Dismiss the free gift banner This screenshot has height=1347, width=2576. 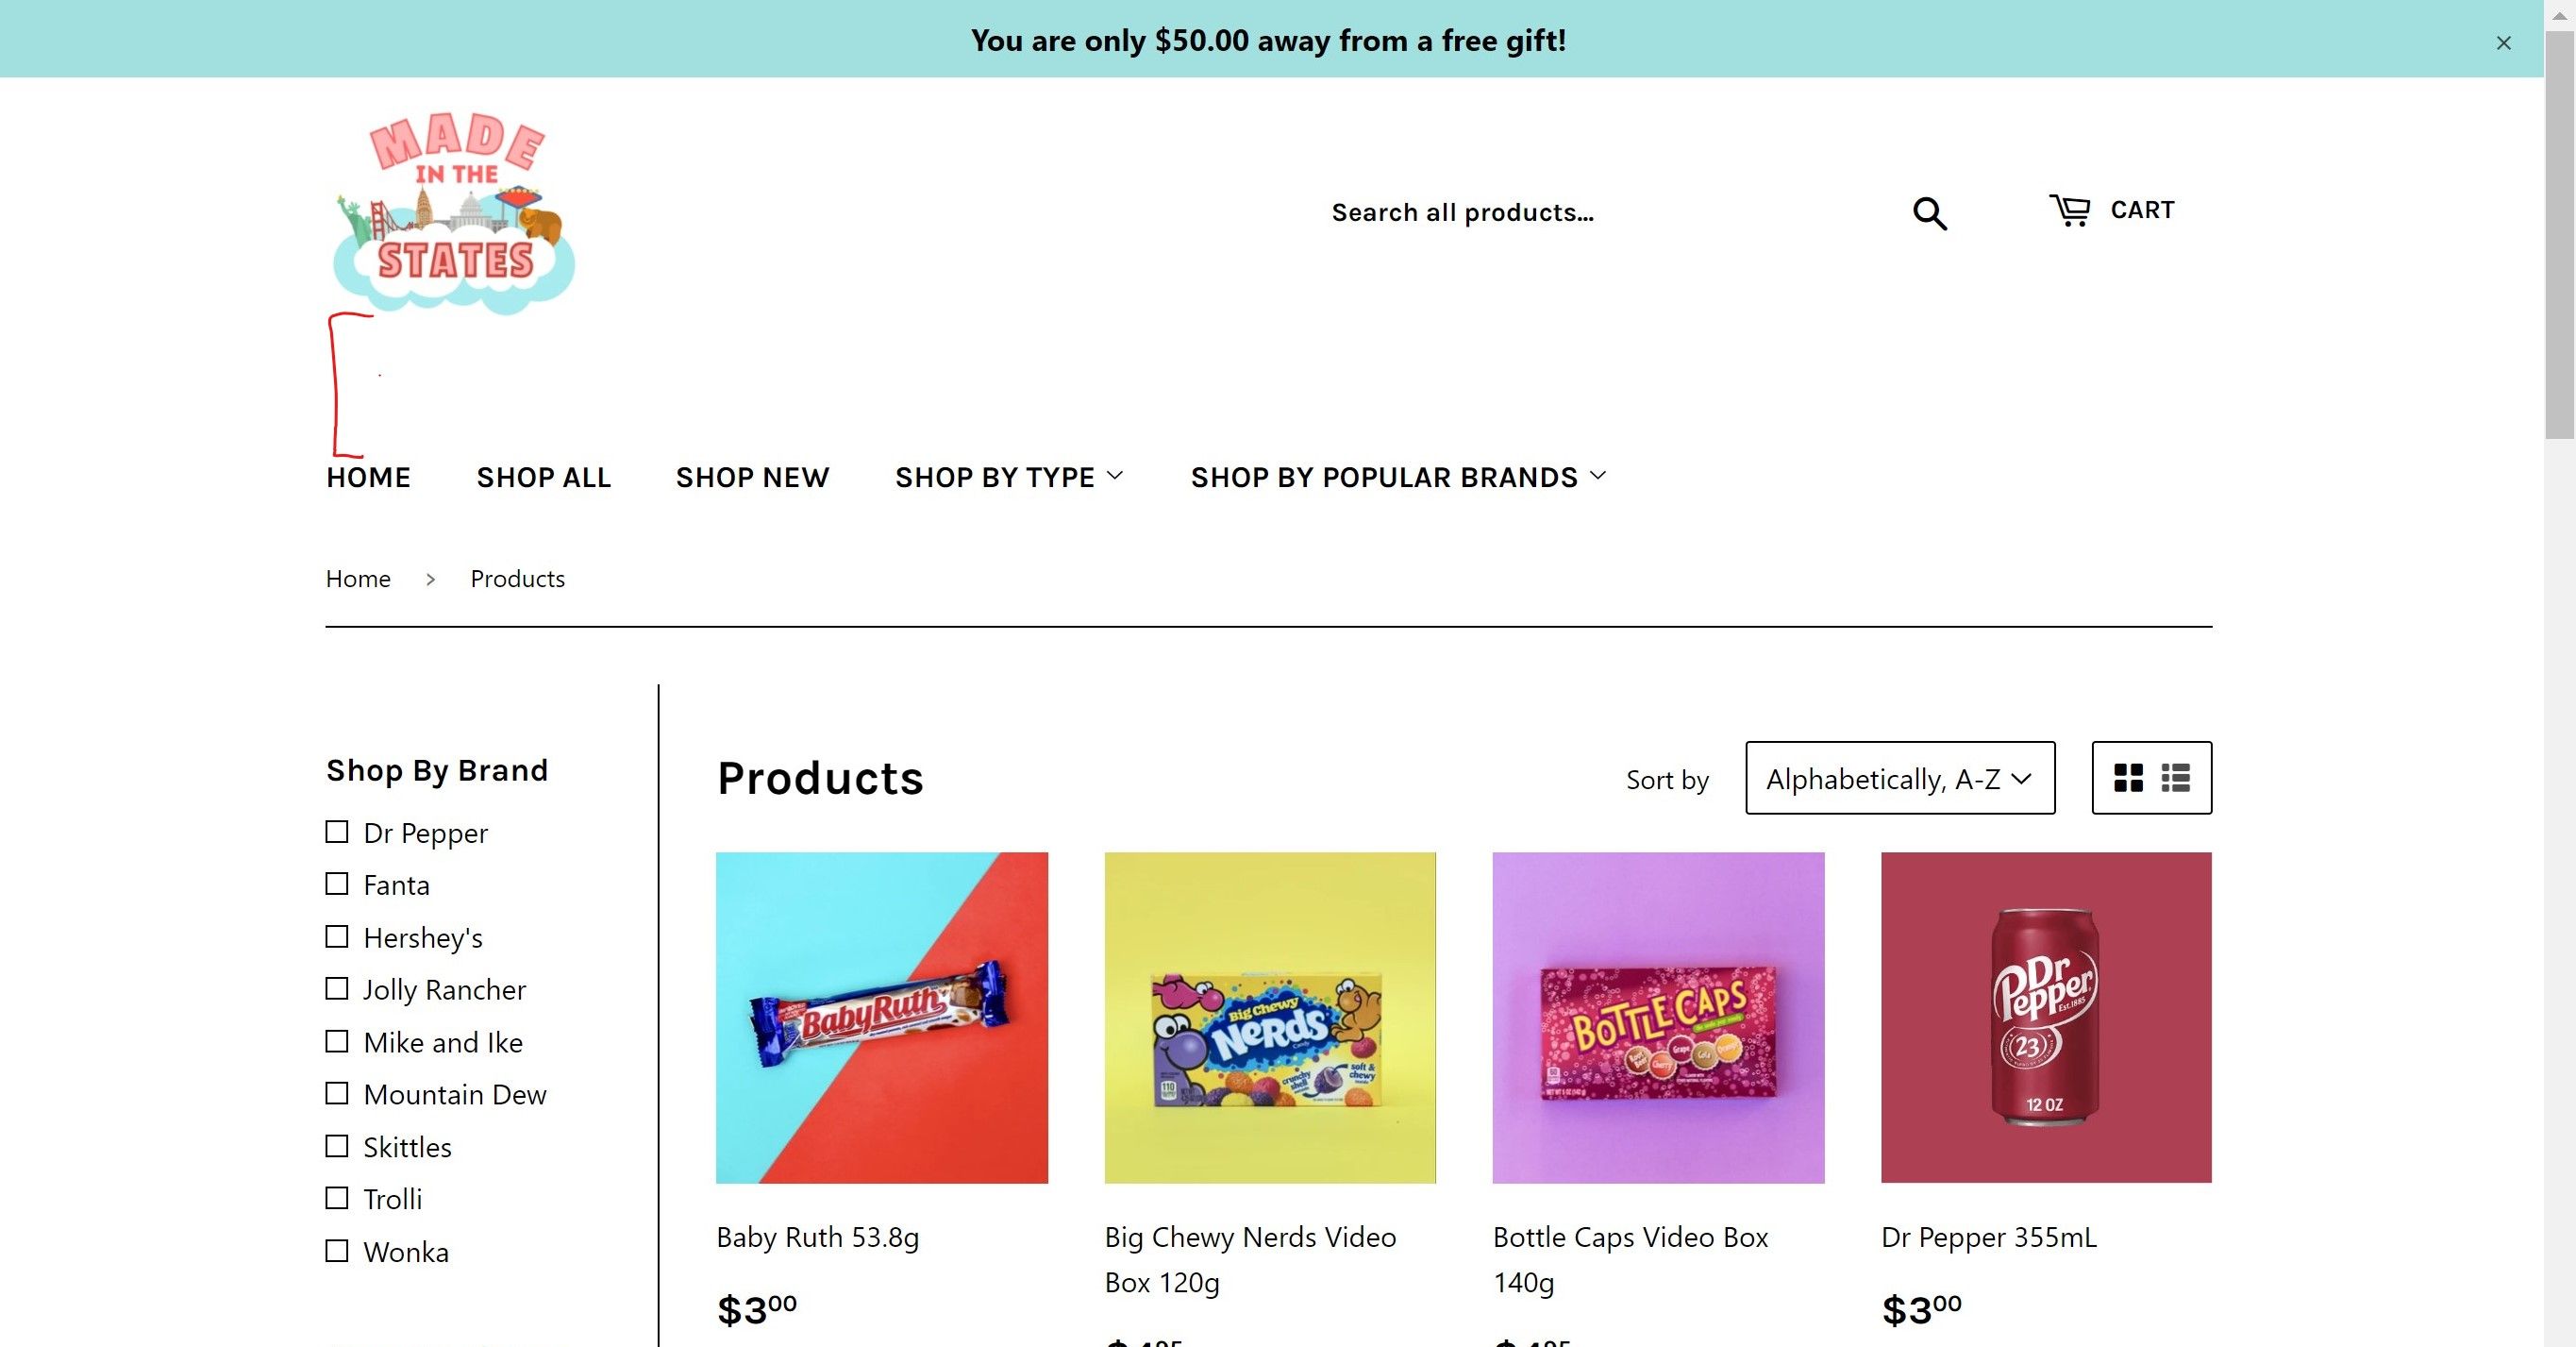click(2503, 43)
